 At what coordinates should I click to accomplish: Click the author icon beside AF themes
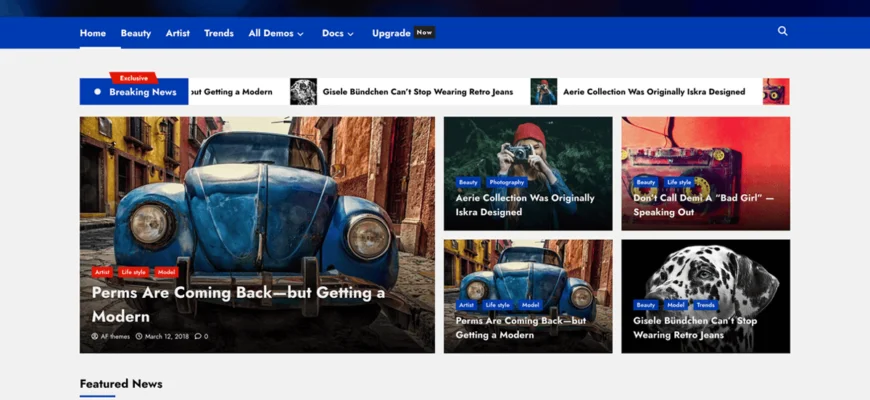click(95, 336)
